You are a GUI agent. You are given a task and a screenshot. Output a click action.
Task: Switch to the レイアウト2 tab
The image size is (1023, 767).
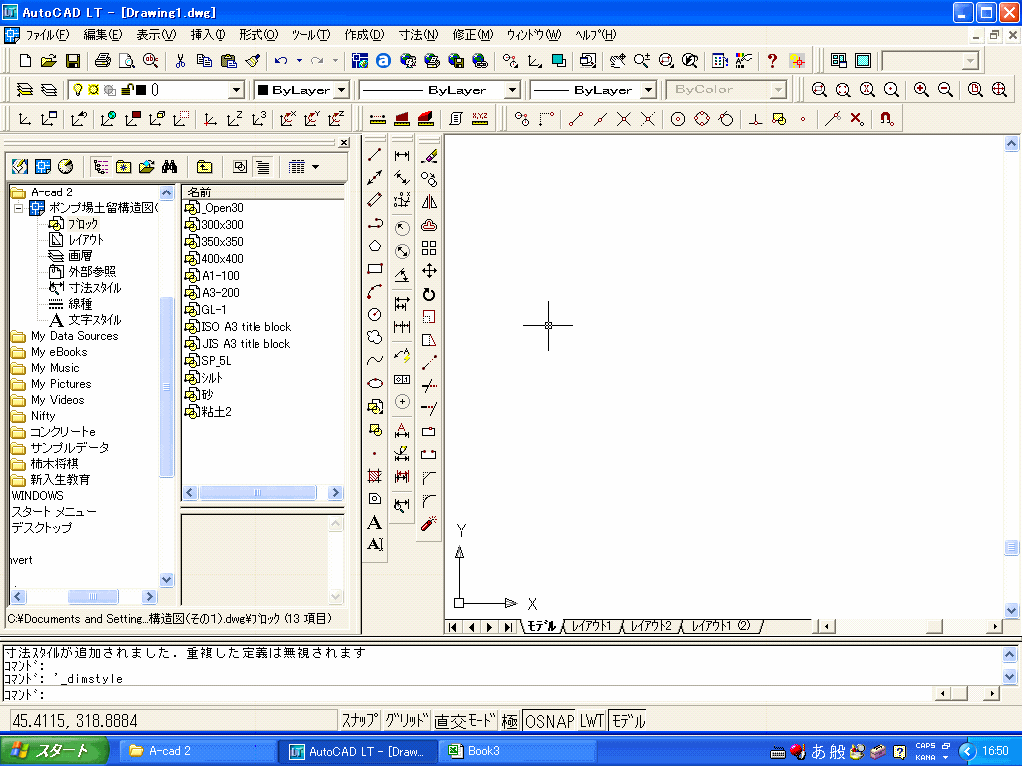pos(651,626)
